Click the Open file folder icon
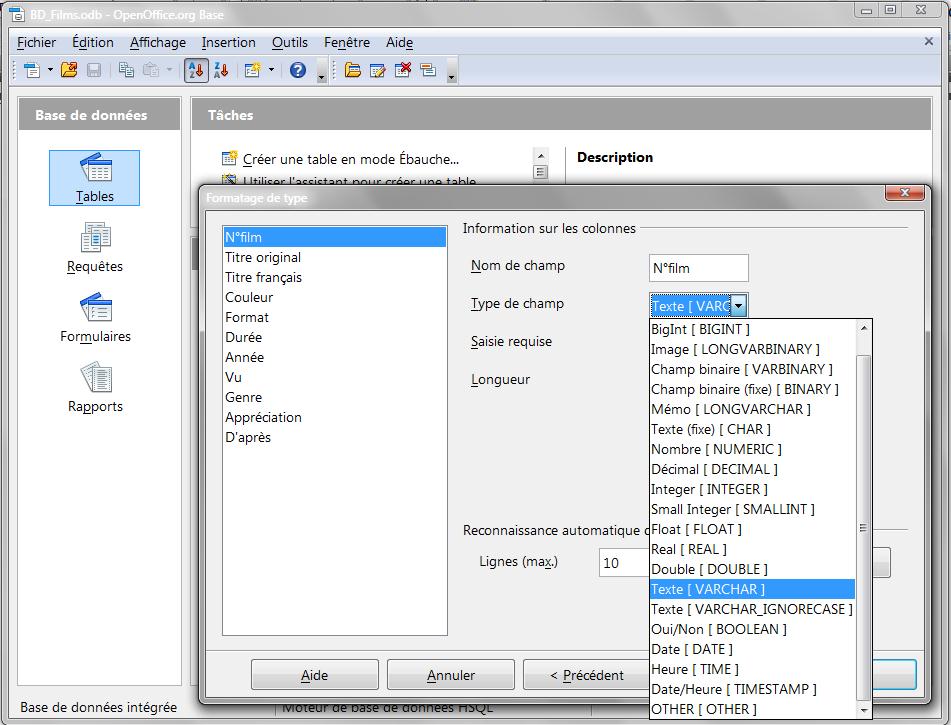This screenshot has width=951, height=725. pos(69,70)
